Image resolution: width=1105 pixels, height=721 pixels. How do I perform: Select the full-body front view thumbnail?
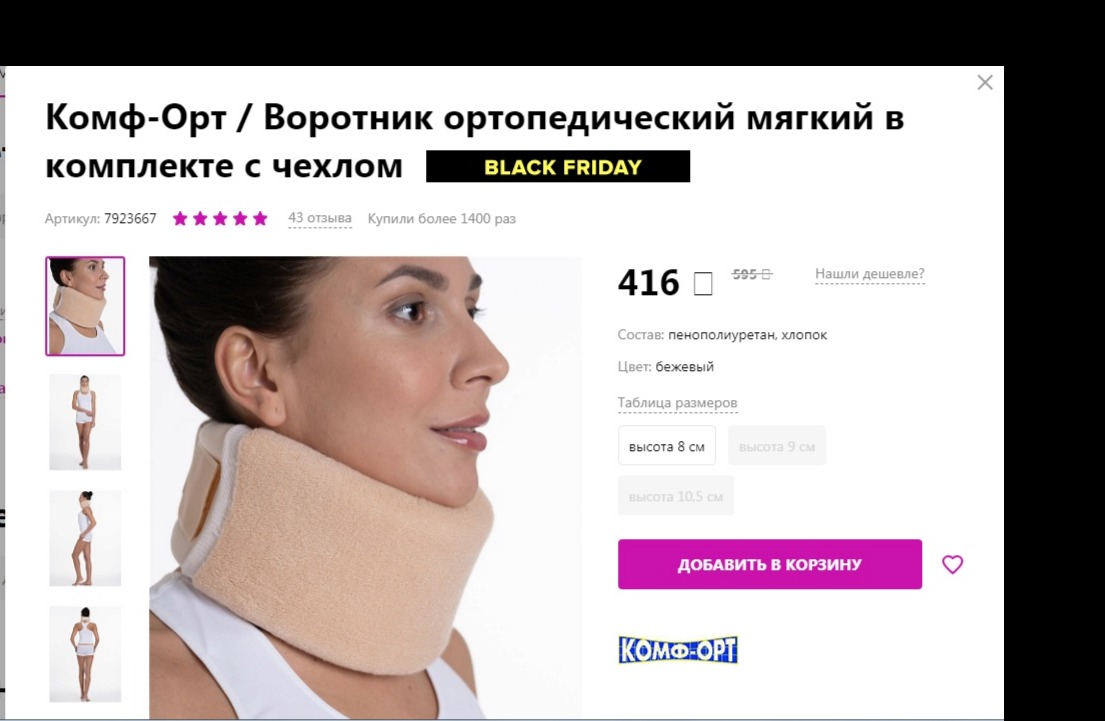pos(85,422)
